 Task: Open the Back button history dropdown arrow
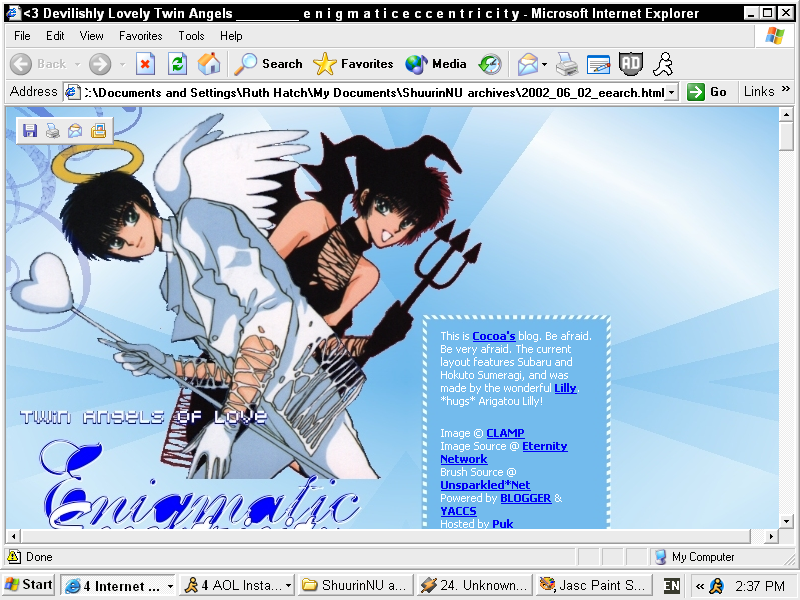pyautogui.click(x=78, y=64)
